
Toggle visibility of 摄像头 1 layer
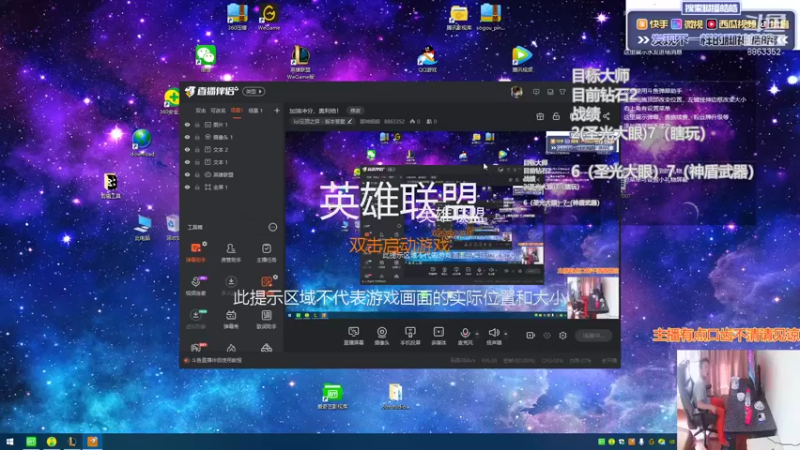187,137
